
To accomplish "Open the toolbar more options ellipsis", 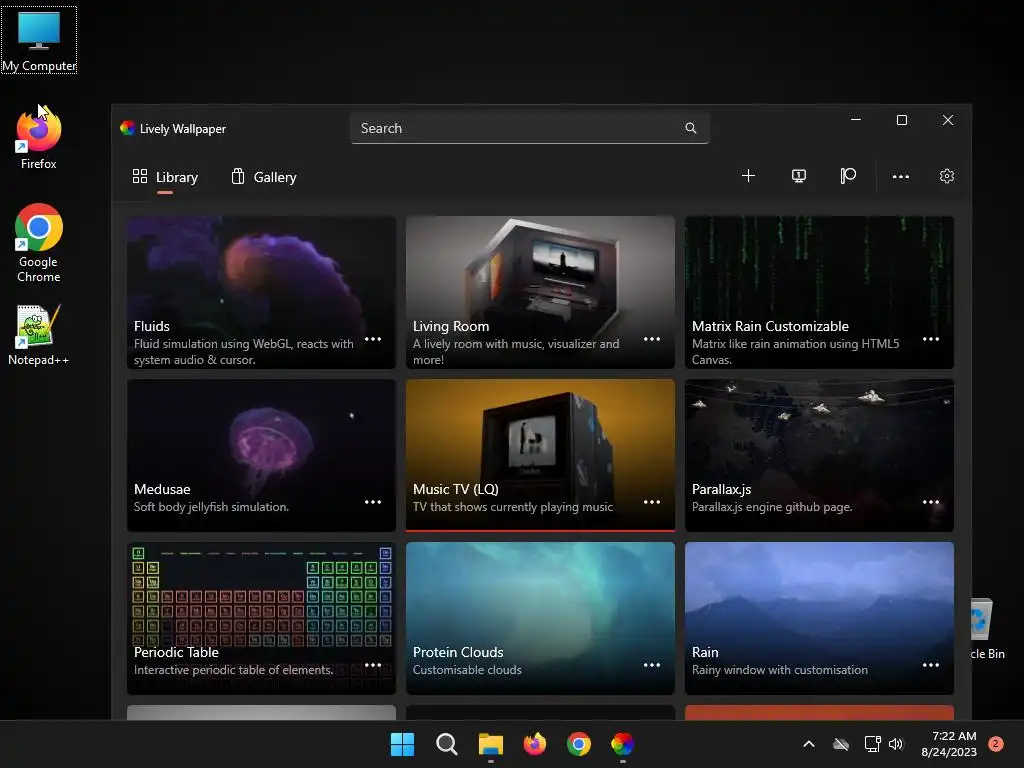I will click(901, 176).
